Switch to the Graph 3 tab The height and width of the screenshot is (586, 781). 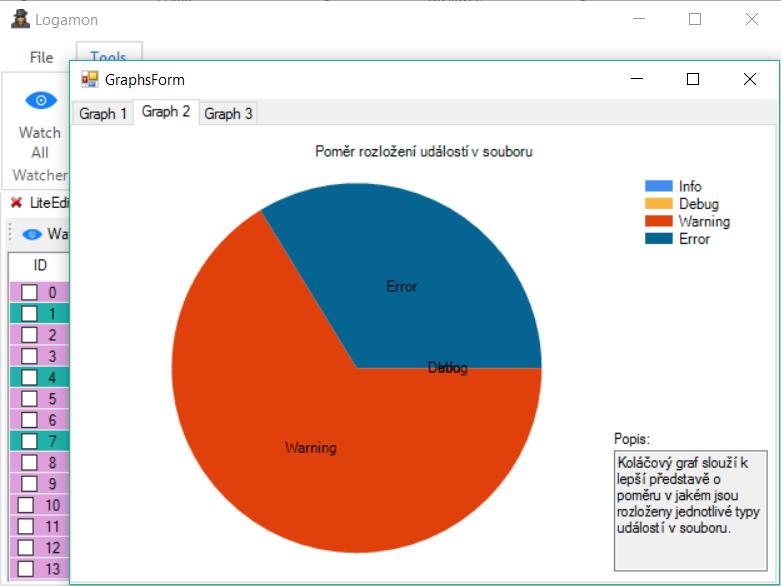pyautogui.click(x=228, y=114)
